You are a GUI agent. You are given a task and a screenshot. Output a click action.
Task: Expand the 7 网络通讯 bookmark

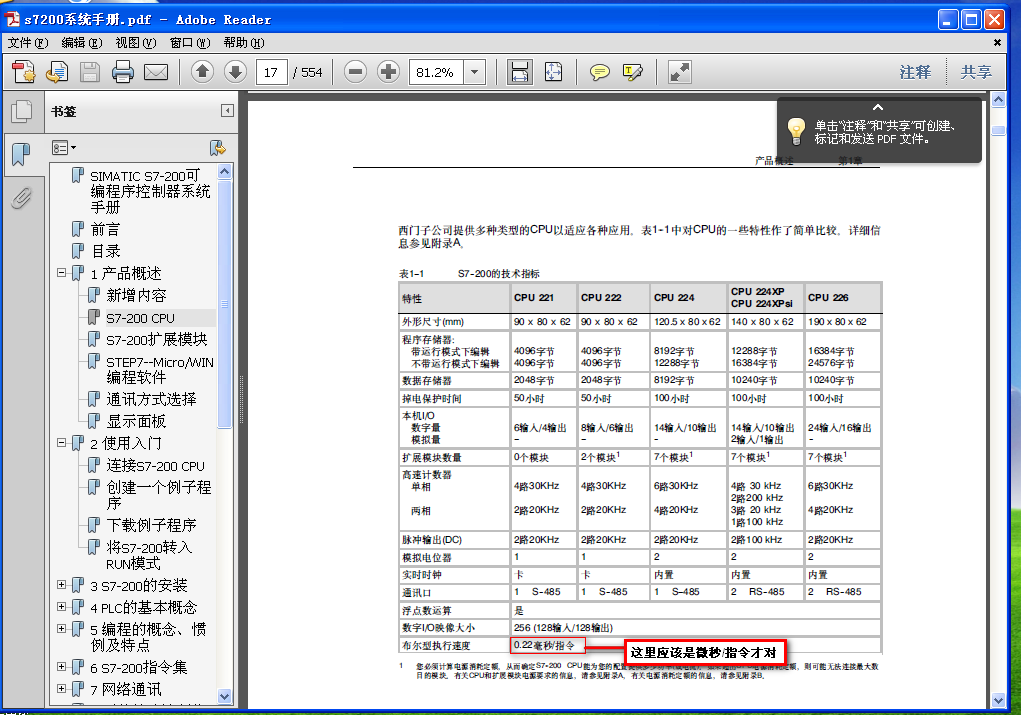[61, 688]
